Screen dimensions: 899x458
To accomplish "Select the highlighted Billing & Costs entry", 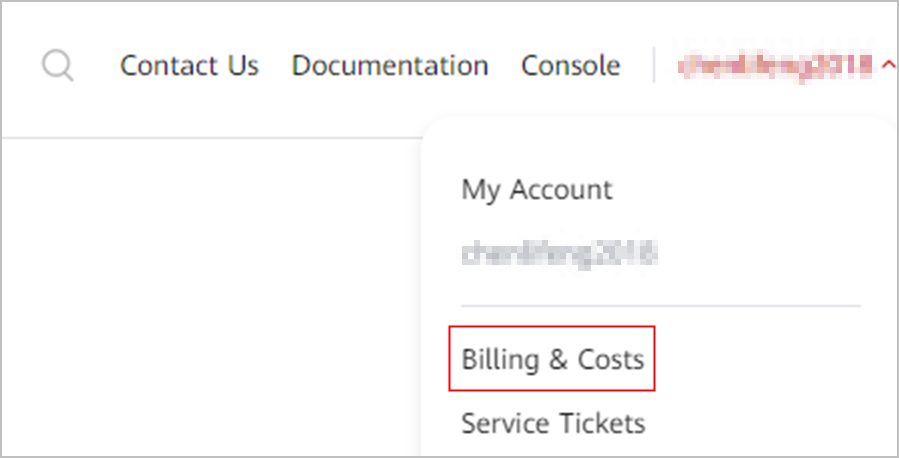I will 552,359.
